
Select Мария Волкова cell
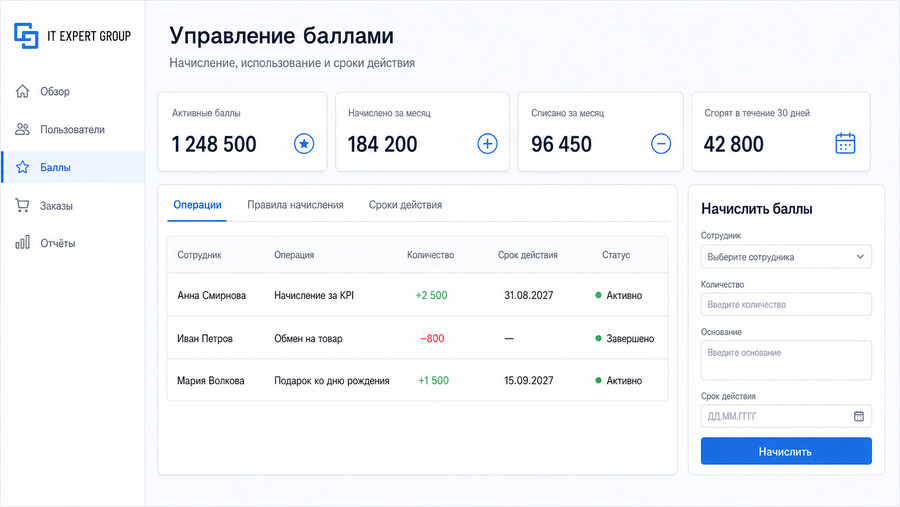pos(211,380)
